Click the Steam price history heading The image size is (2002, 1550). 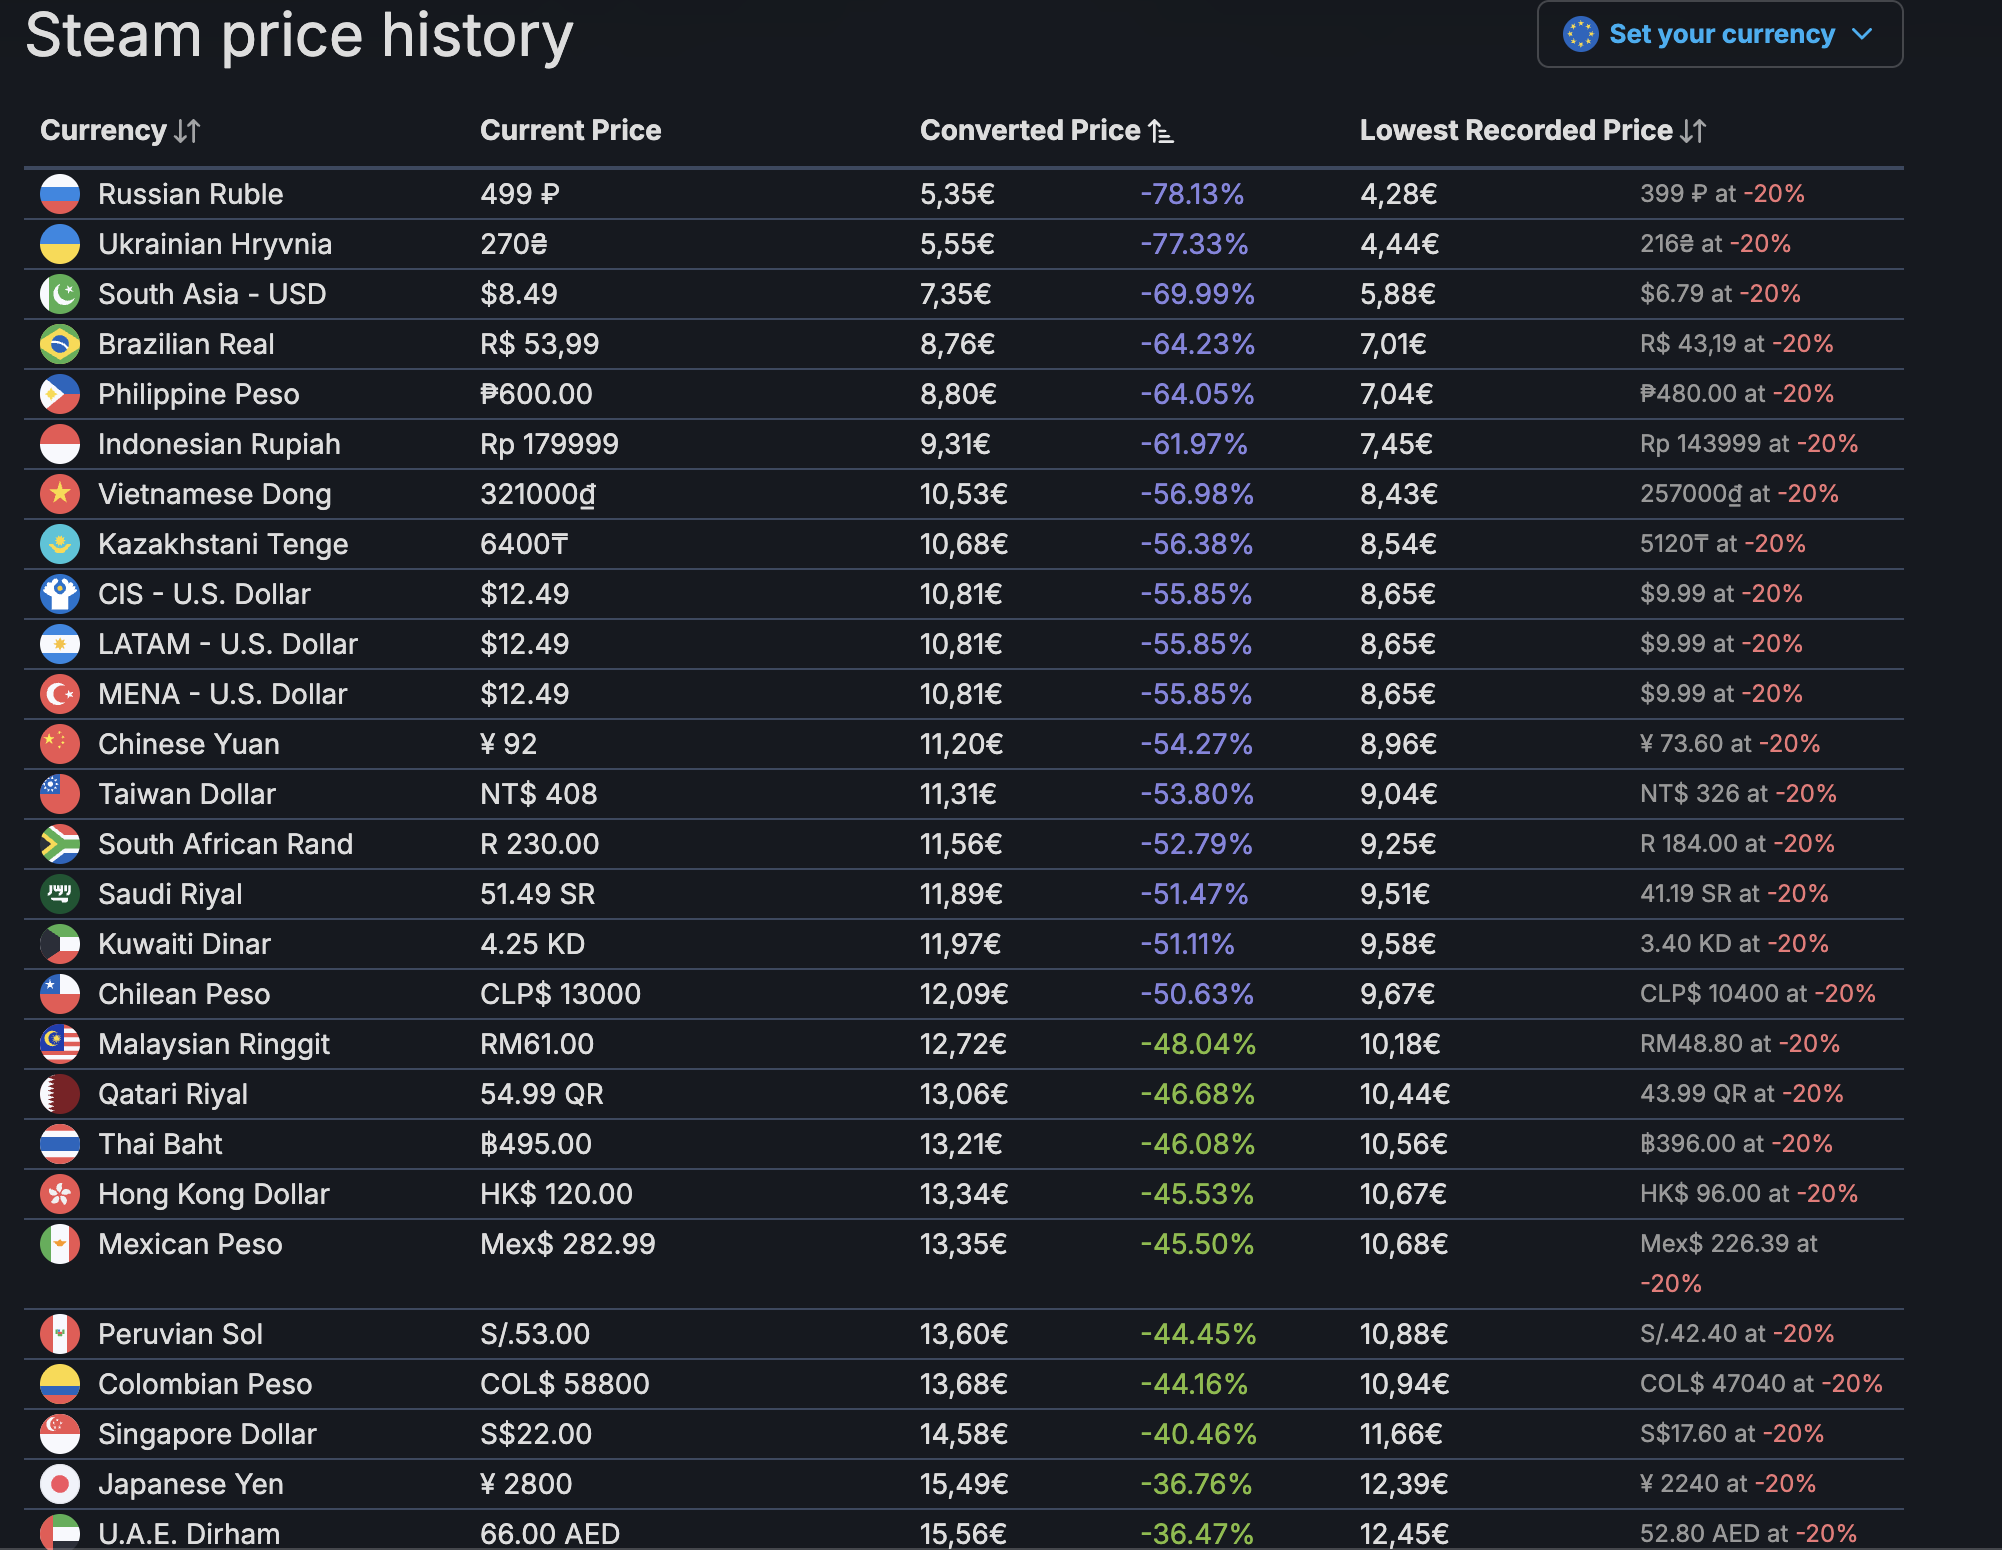click(299, 36)
